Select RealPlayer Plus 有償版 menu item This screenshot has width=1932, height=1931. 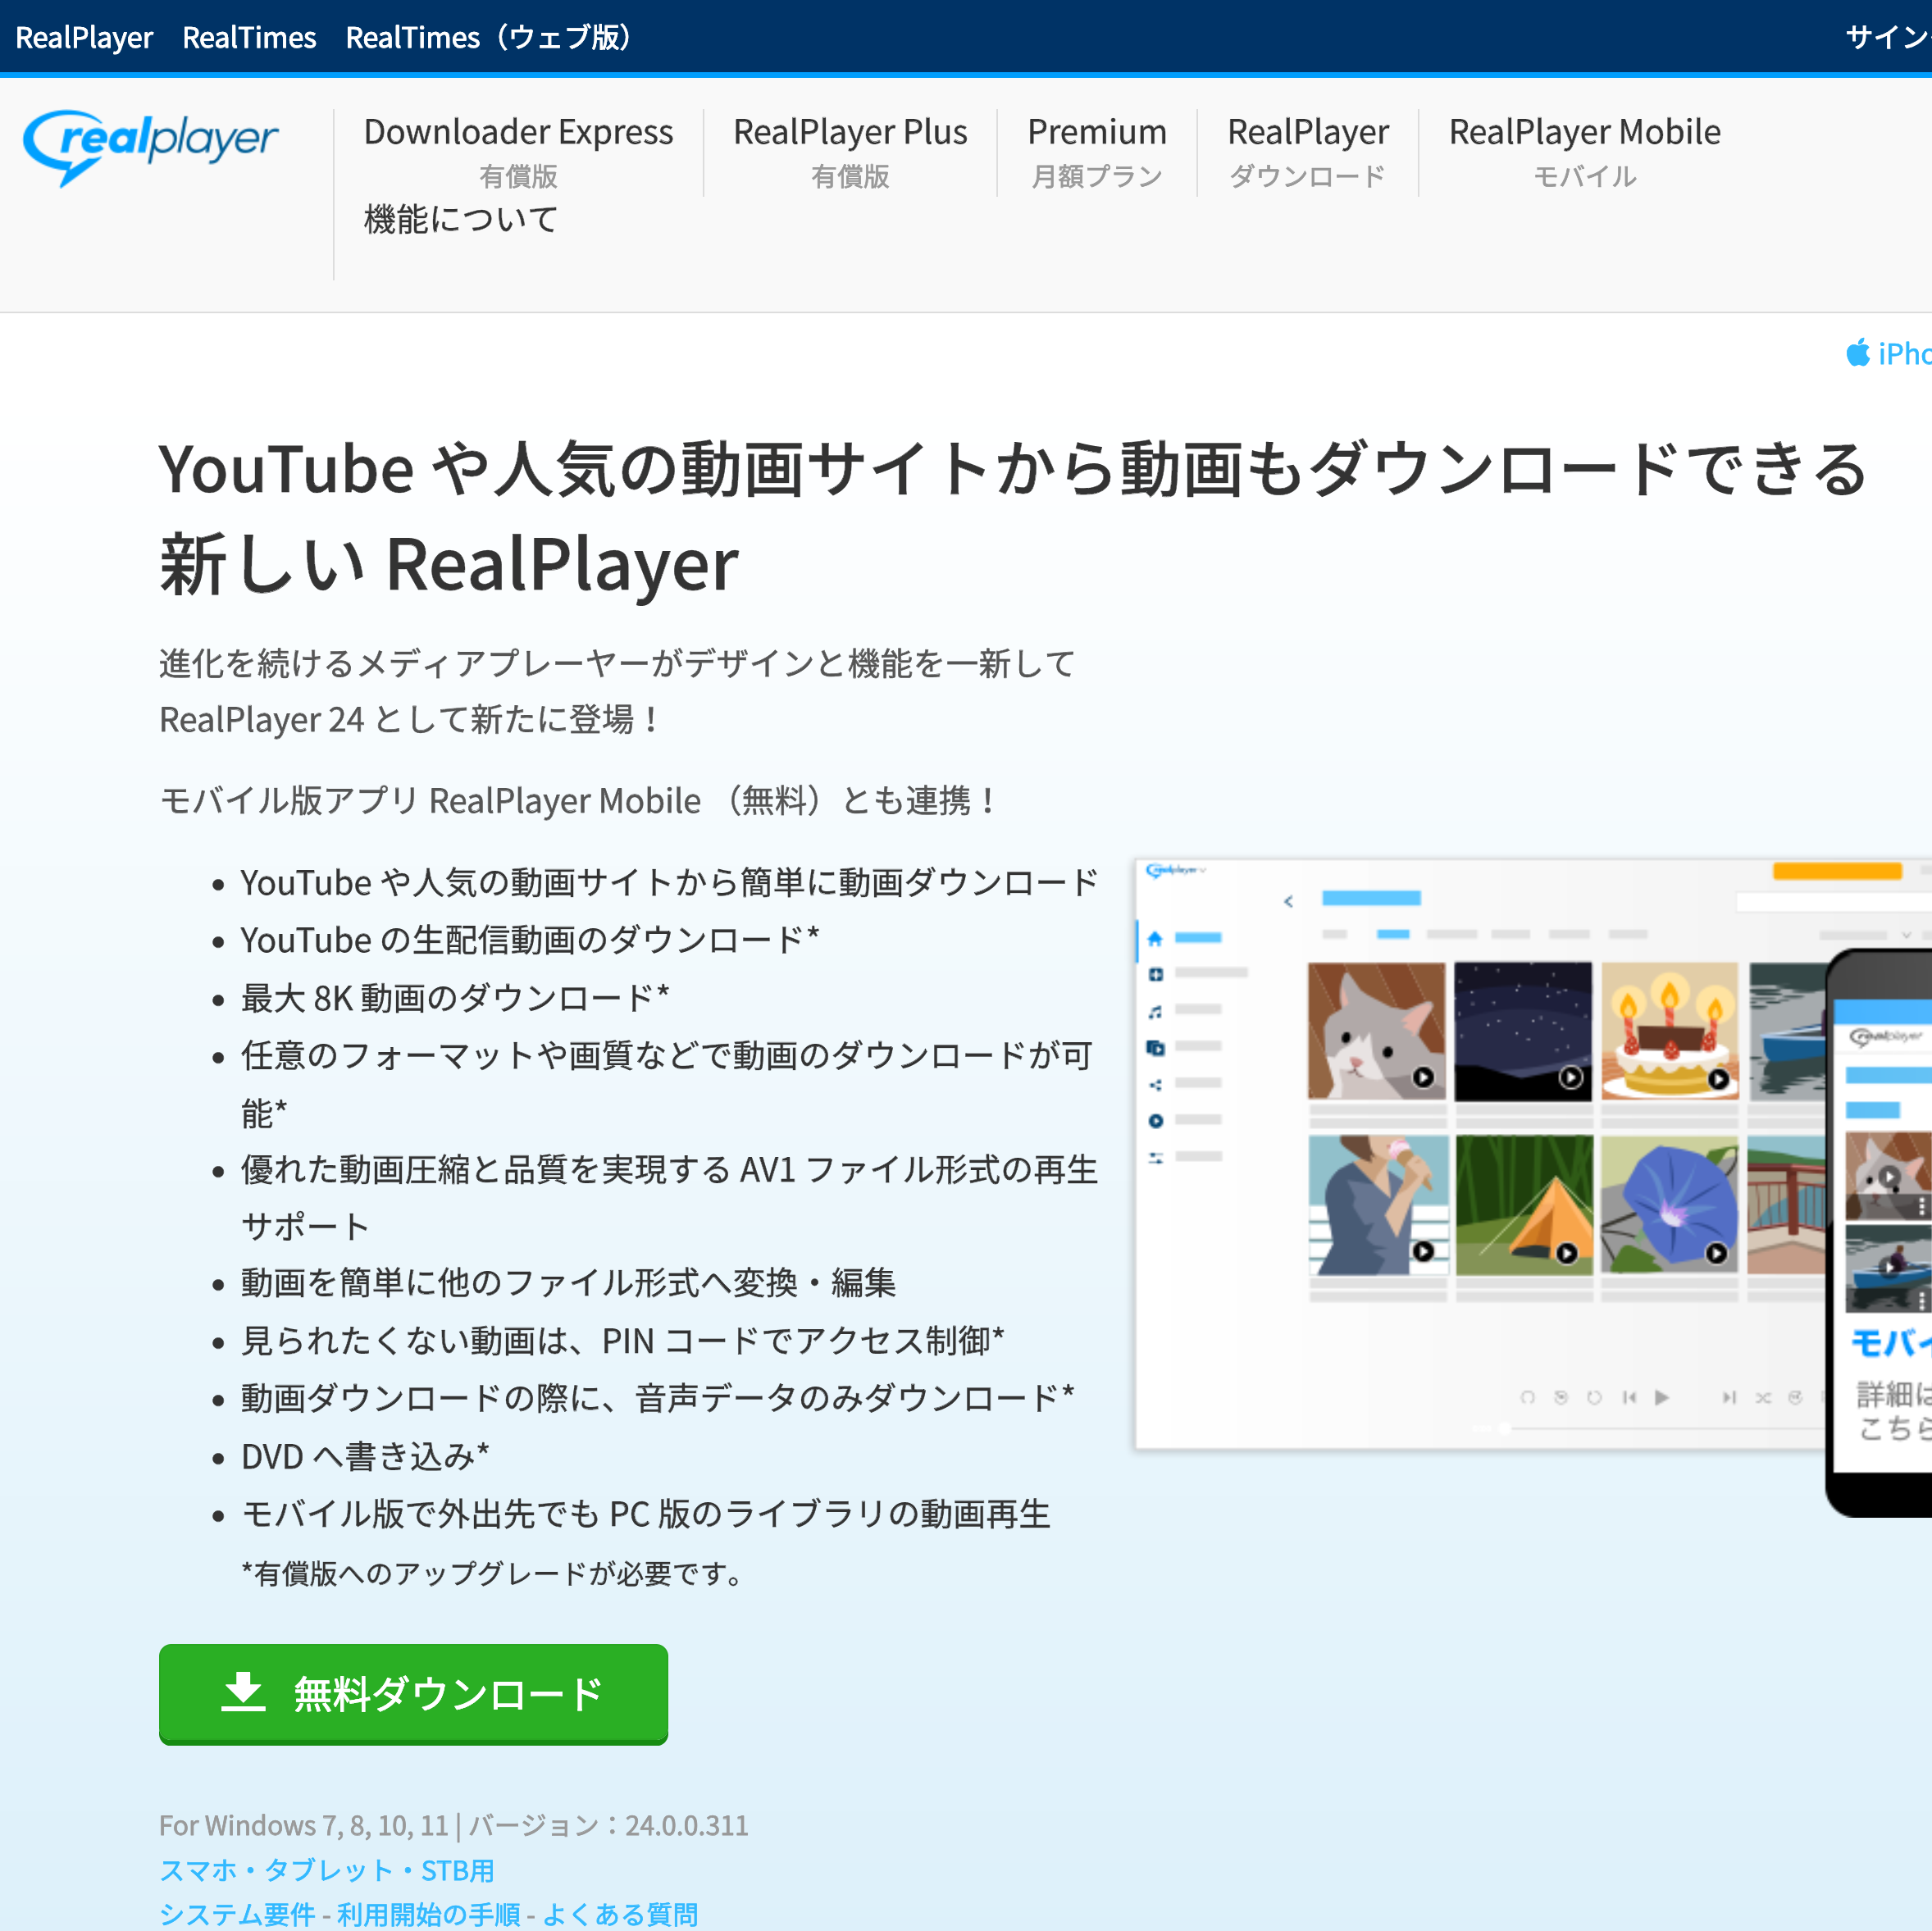[x=850, y=152]
